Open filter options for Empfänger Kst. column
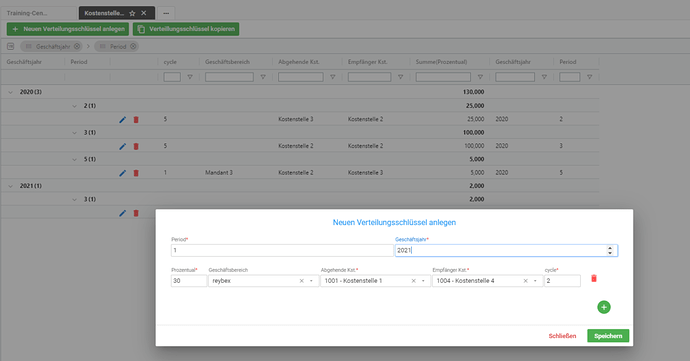690x361 pixels. (400, 77)
